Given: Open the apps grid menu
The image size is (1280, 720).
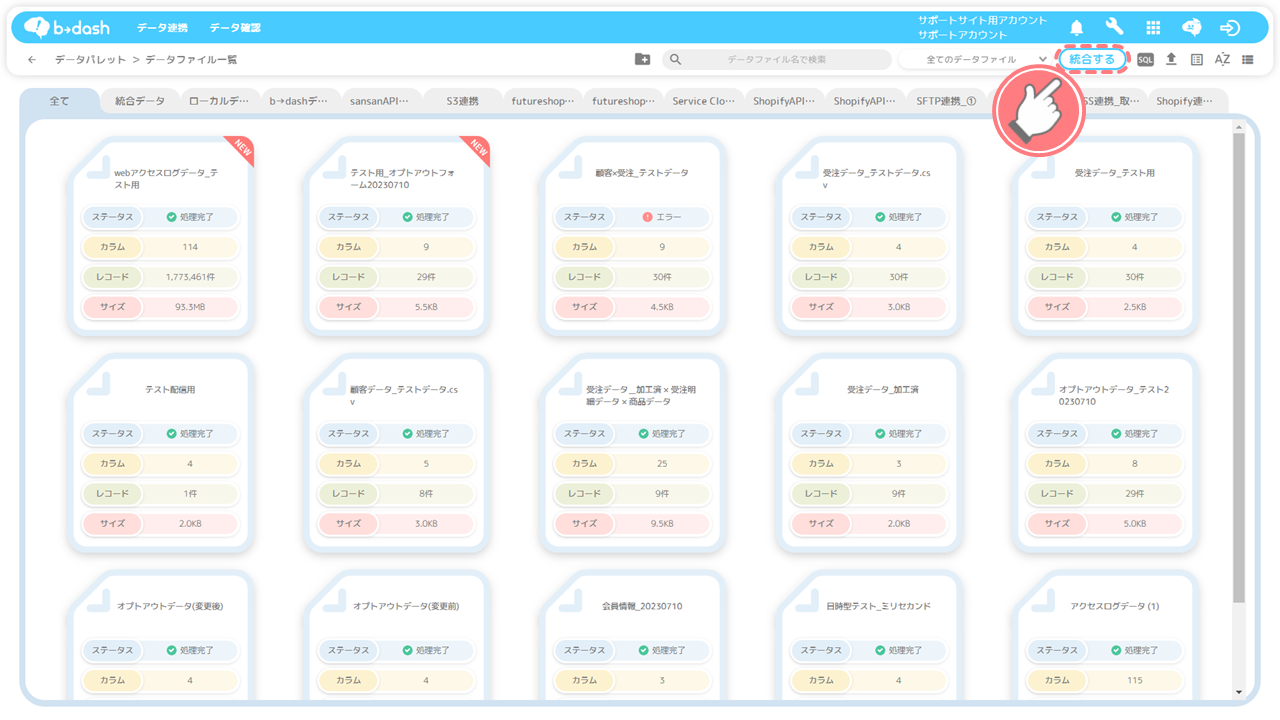Looking at the screenshot, I should tap(1153, 27).
